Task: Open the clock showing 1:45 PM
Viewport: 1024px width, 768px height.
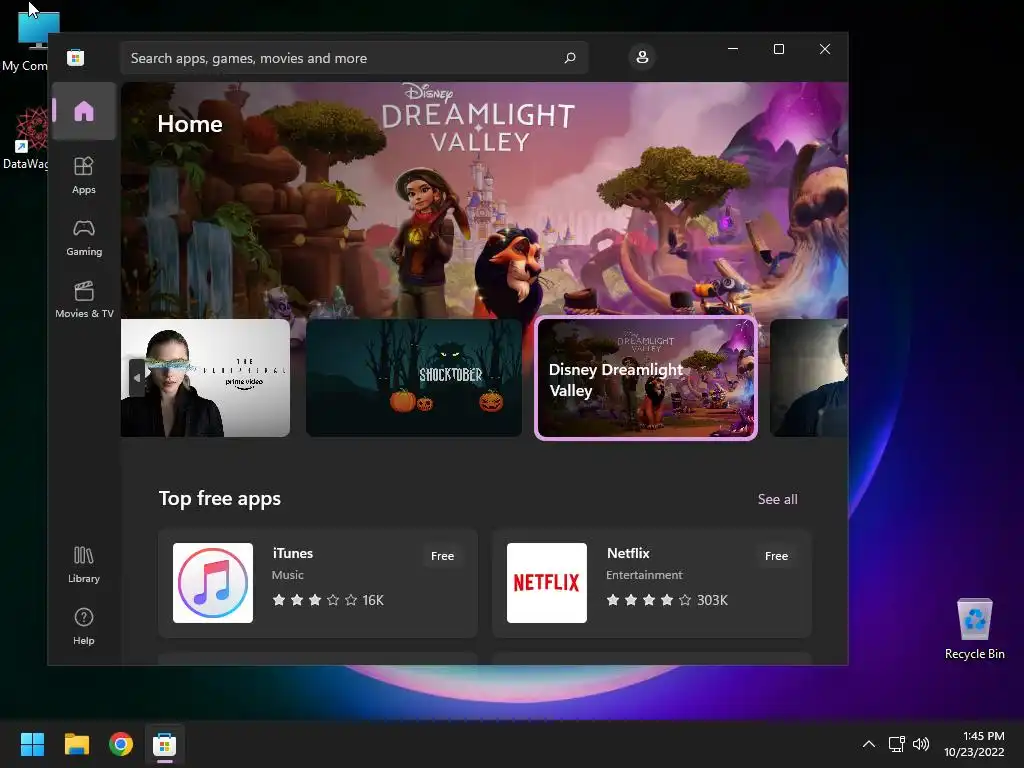Action: (x=974, y=744)
